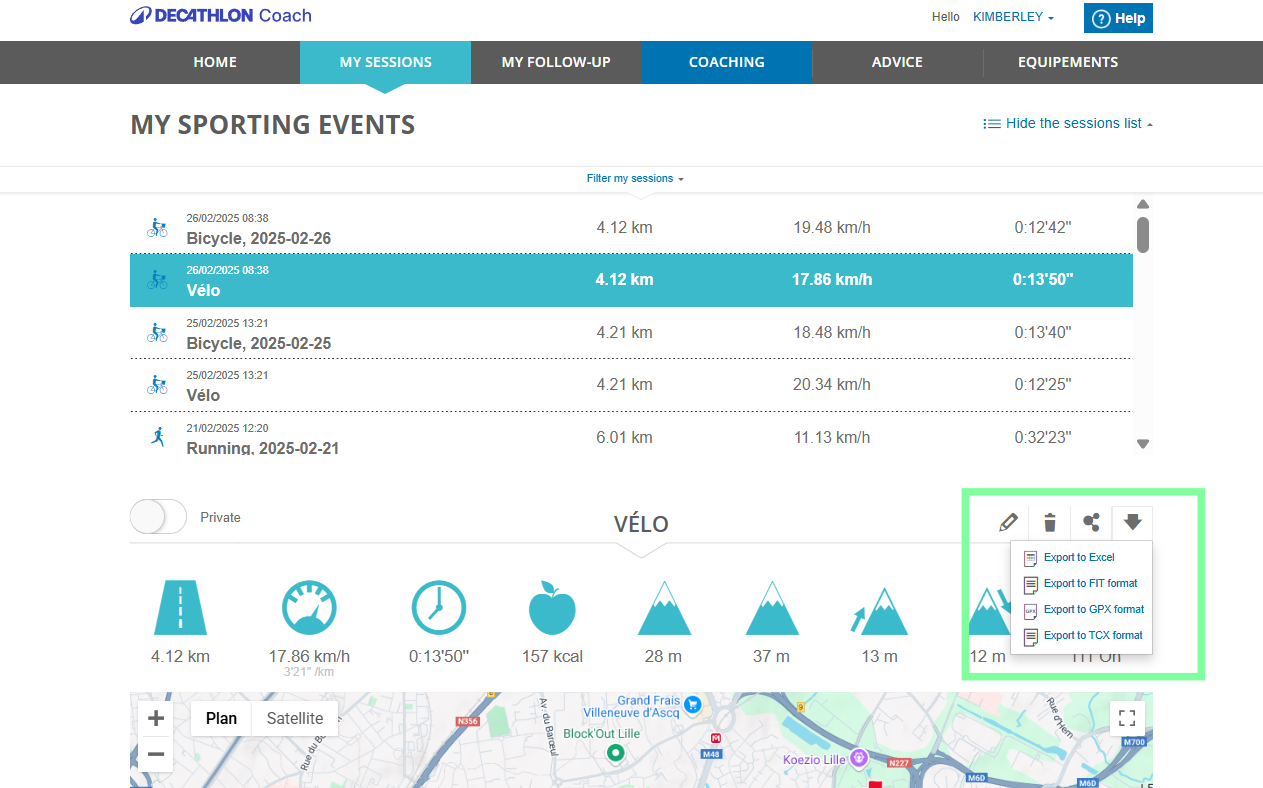
Task: Open the MY FOLLOW-UP tab
Action: 556,62
